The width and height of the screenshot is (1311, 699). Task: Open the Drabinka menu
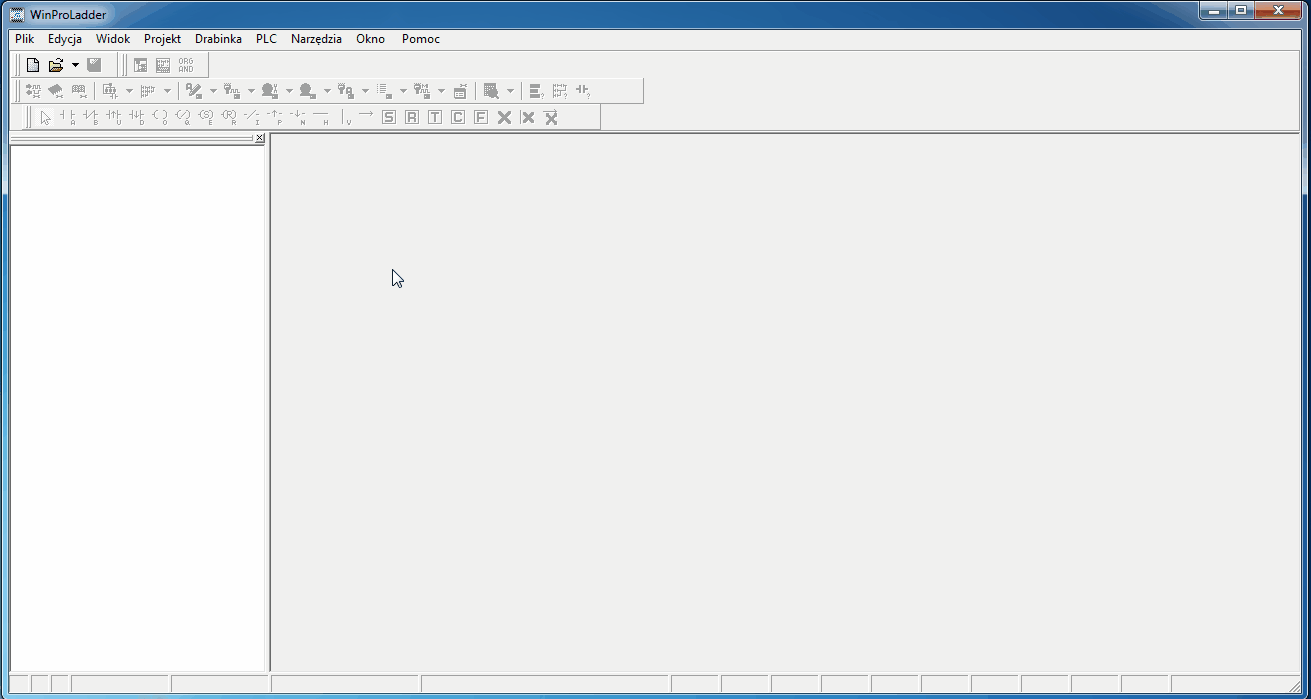tap(218, 39)
